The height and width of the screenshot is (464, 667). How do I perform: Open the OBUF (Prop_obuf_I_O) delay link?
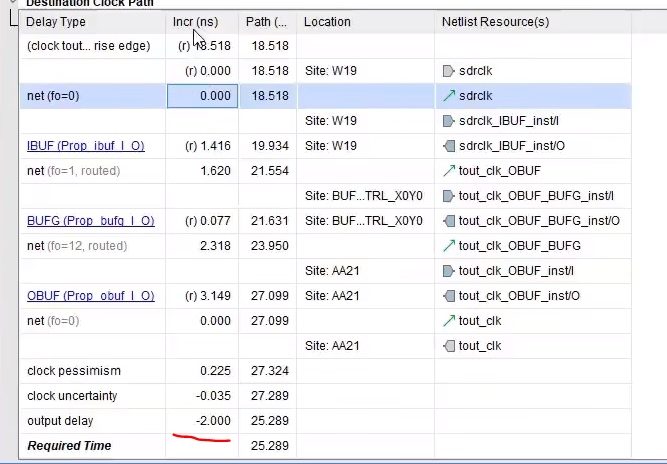click(x=91, y=296)
